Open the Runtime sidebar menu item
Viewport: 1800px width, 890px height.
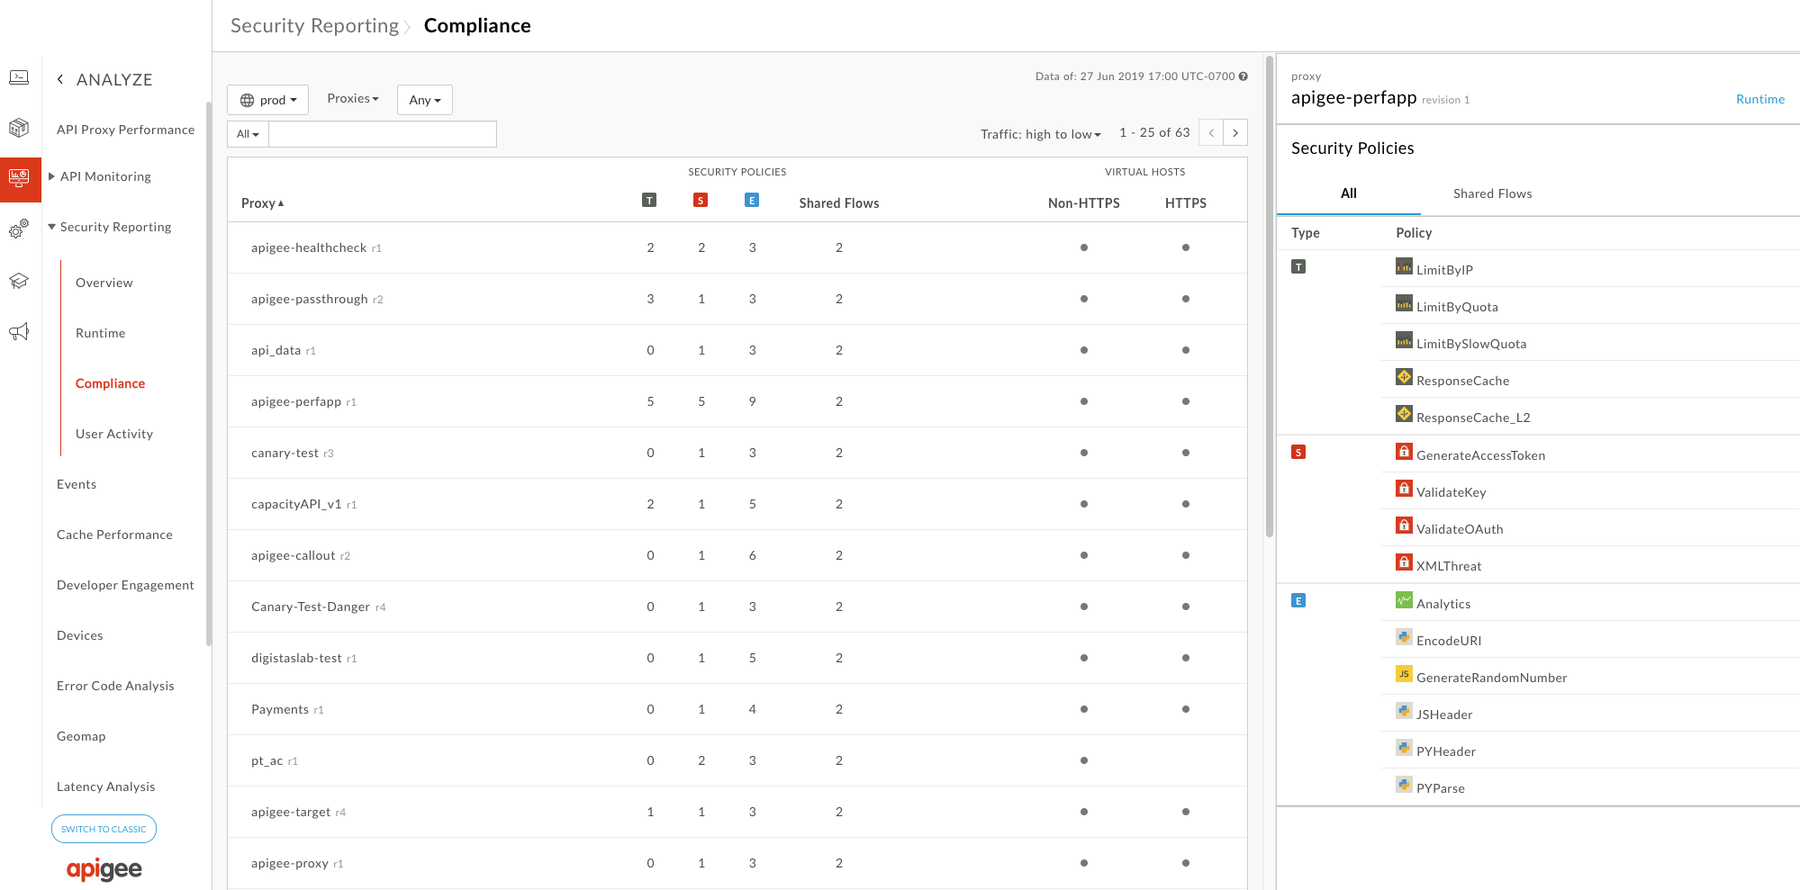[x=100, y=333]
